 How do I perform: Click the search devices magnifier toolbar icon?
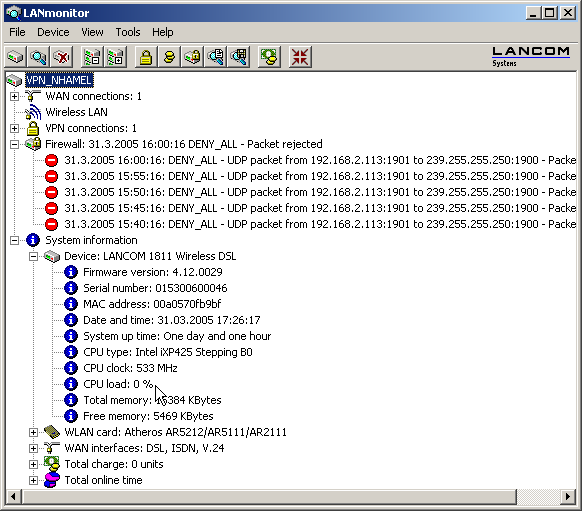click(x=39, y=57)
